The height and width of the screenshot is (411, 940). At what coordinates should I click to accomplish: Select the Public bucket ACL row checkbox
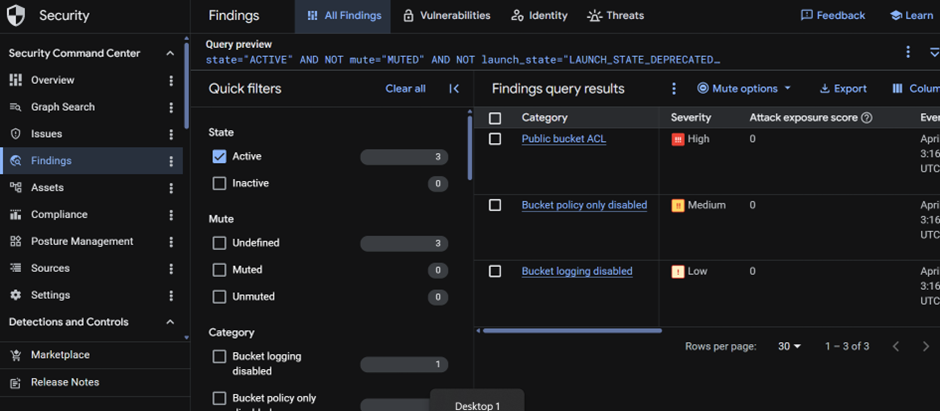[x=495, y=139]
